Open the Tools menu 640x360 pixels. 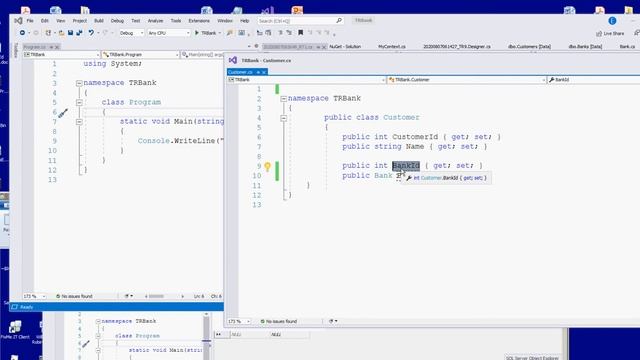176,21
